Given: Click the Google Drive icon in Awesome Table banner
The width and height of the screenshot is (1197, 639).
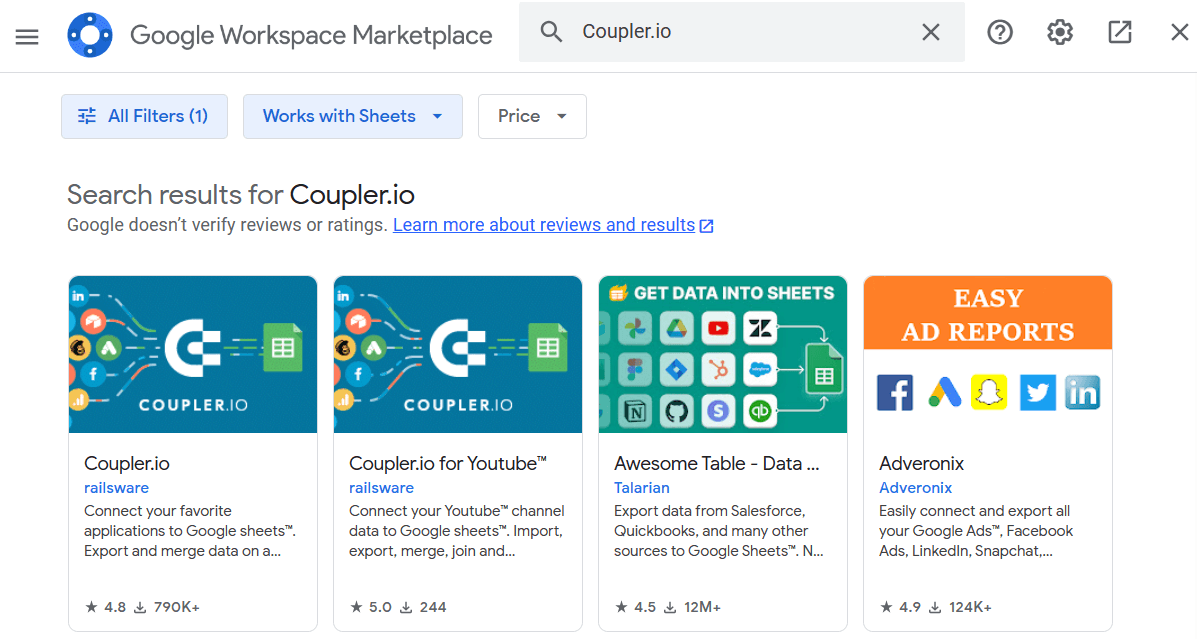Looking at the screenshot, I should point(676,328).
